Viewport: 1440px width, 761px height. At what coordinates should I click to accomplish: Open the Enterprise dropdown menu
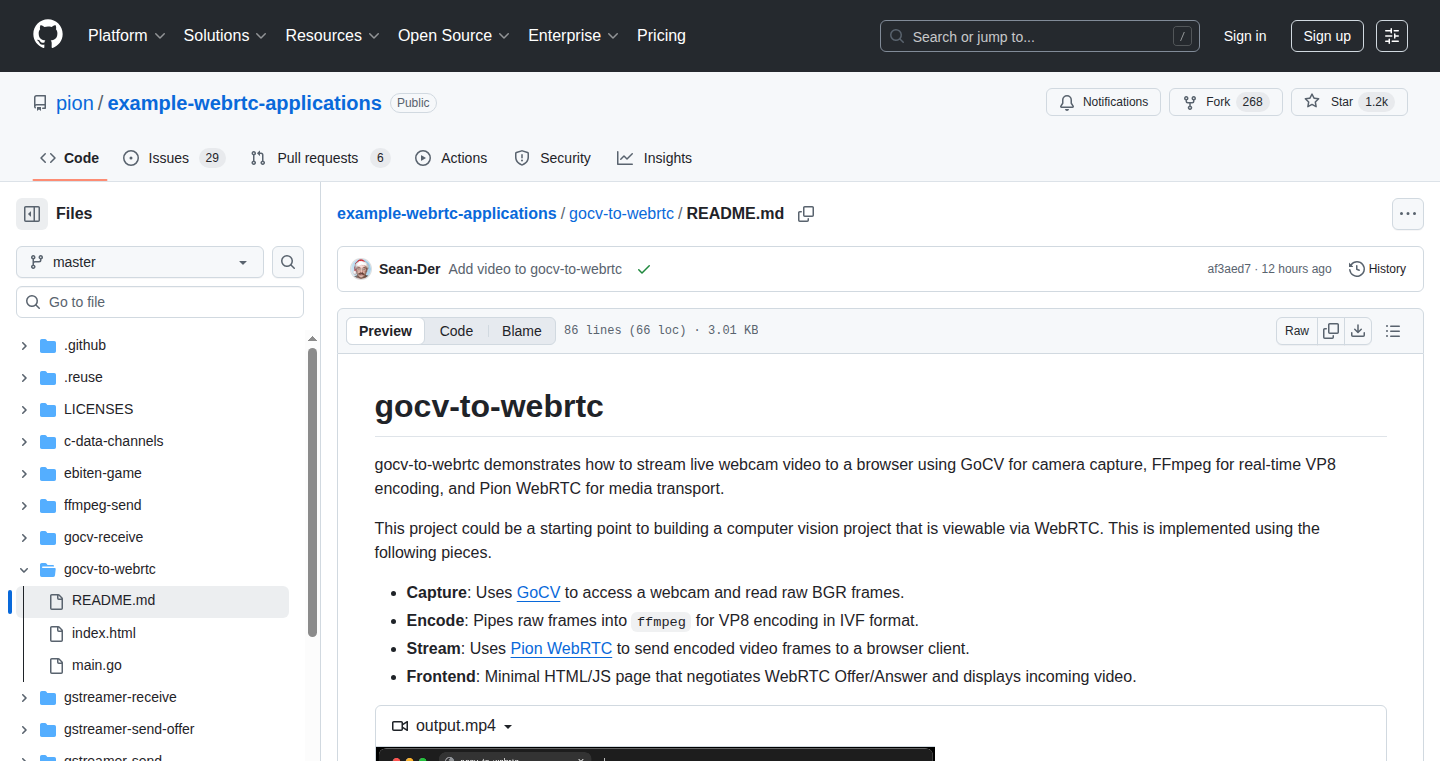click(574, 35)
